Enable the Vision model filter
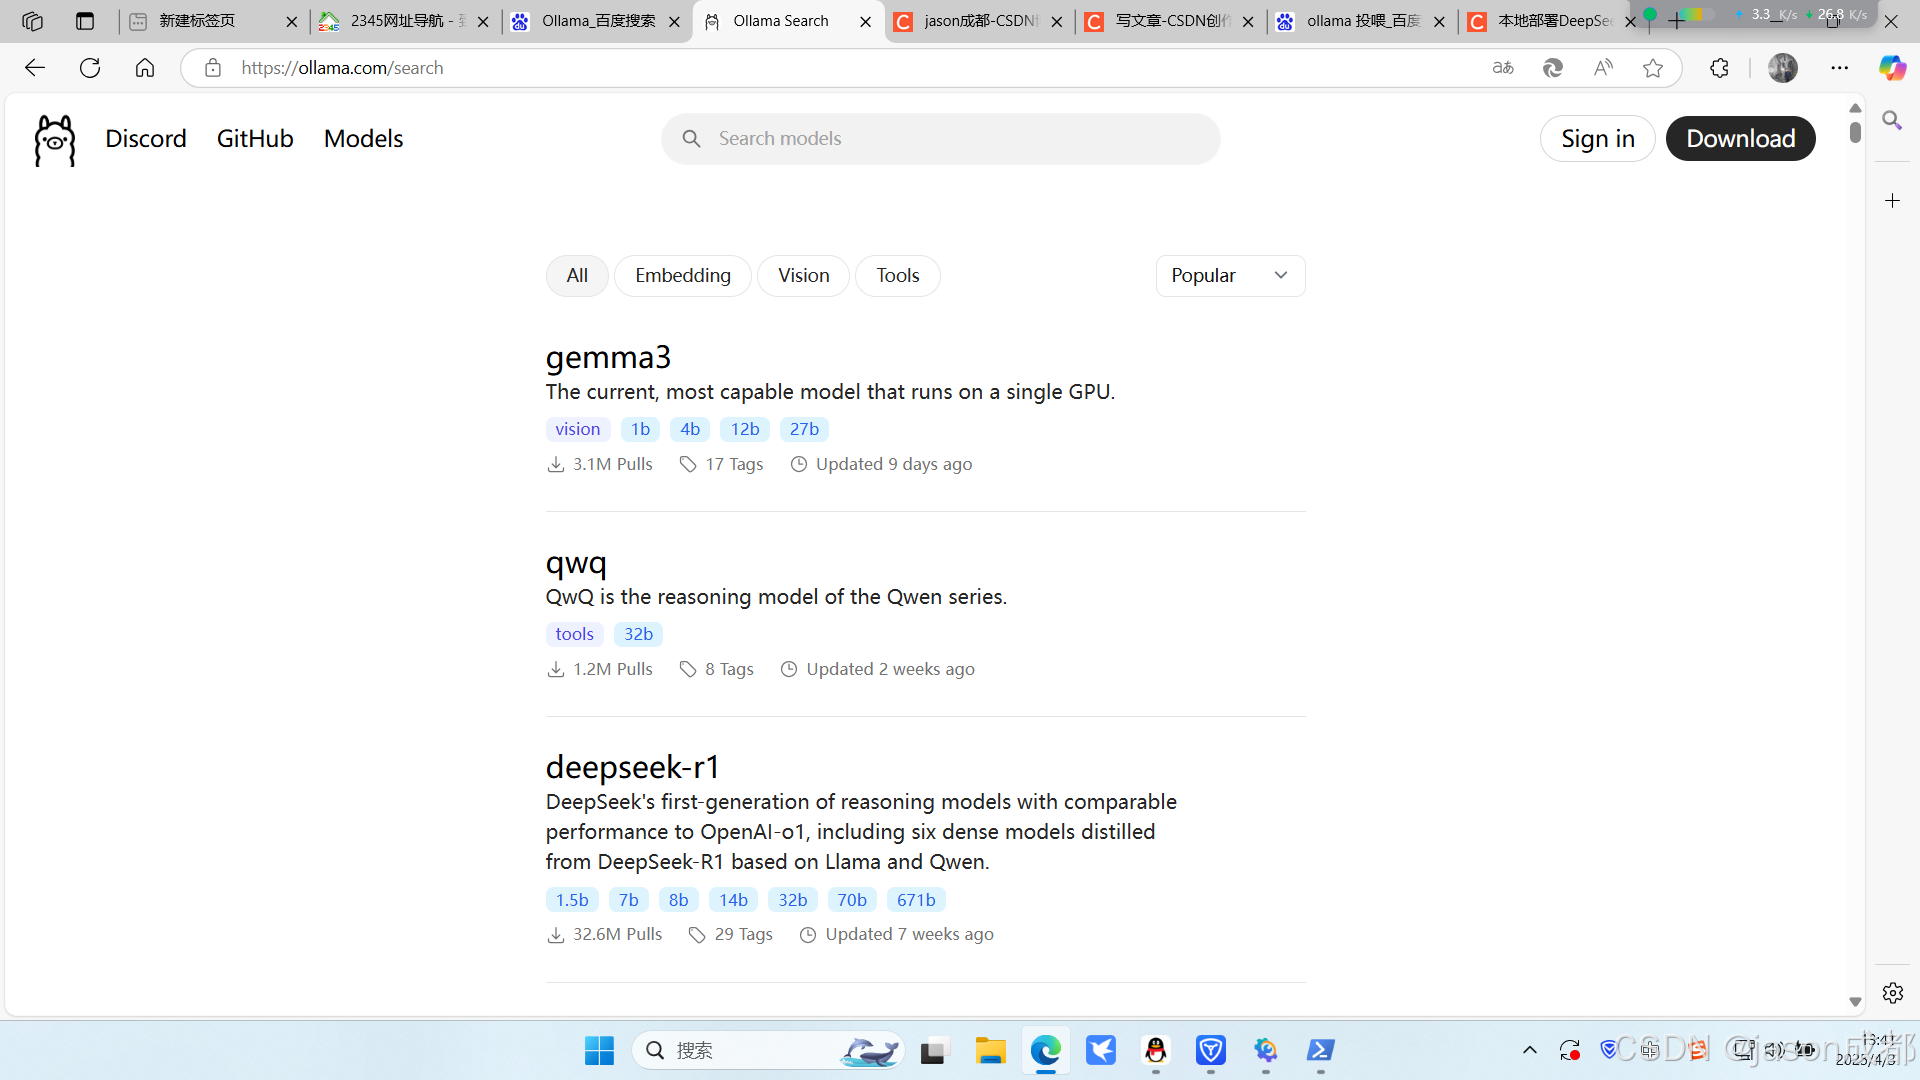1920x1080 pixels. point(803,275)
